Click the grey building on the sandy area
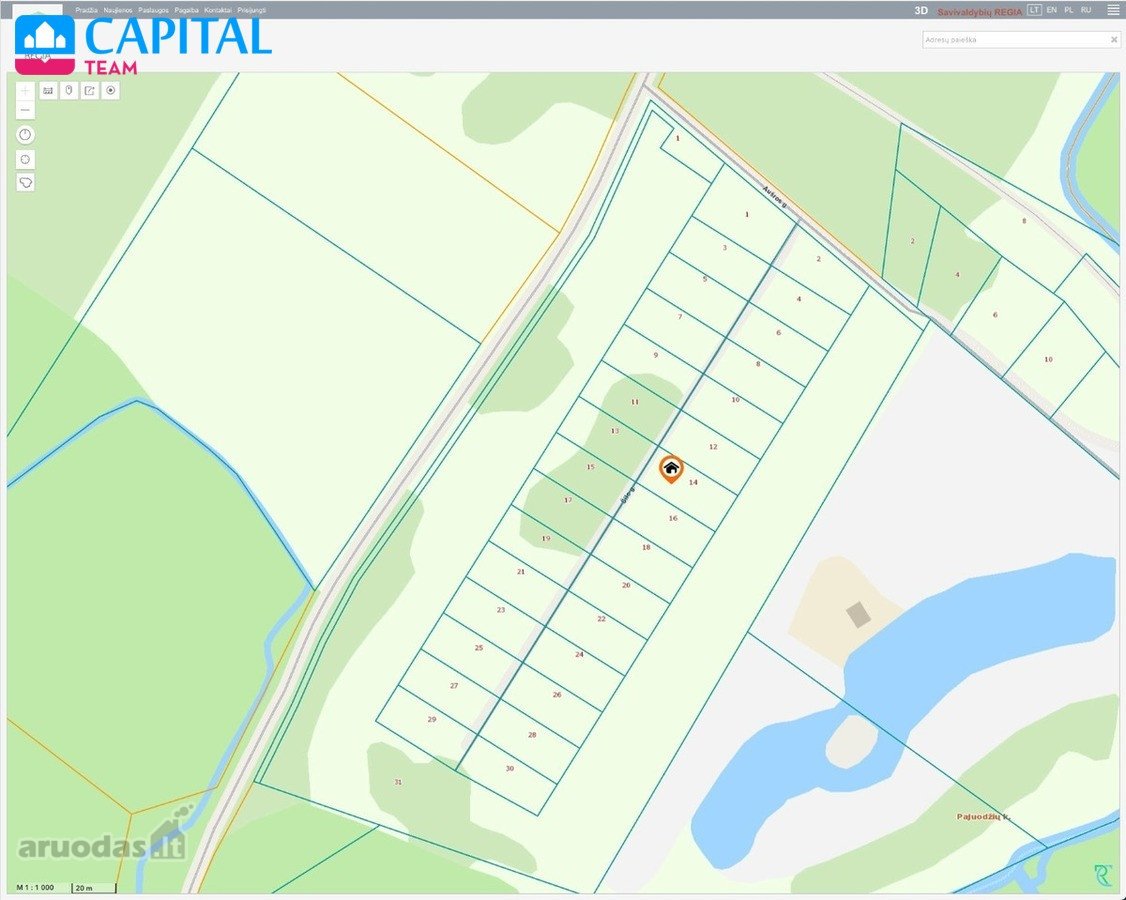Image resolution: width=1126 pixels, height=900 pixels. tap(858, 615)
